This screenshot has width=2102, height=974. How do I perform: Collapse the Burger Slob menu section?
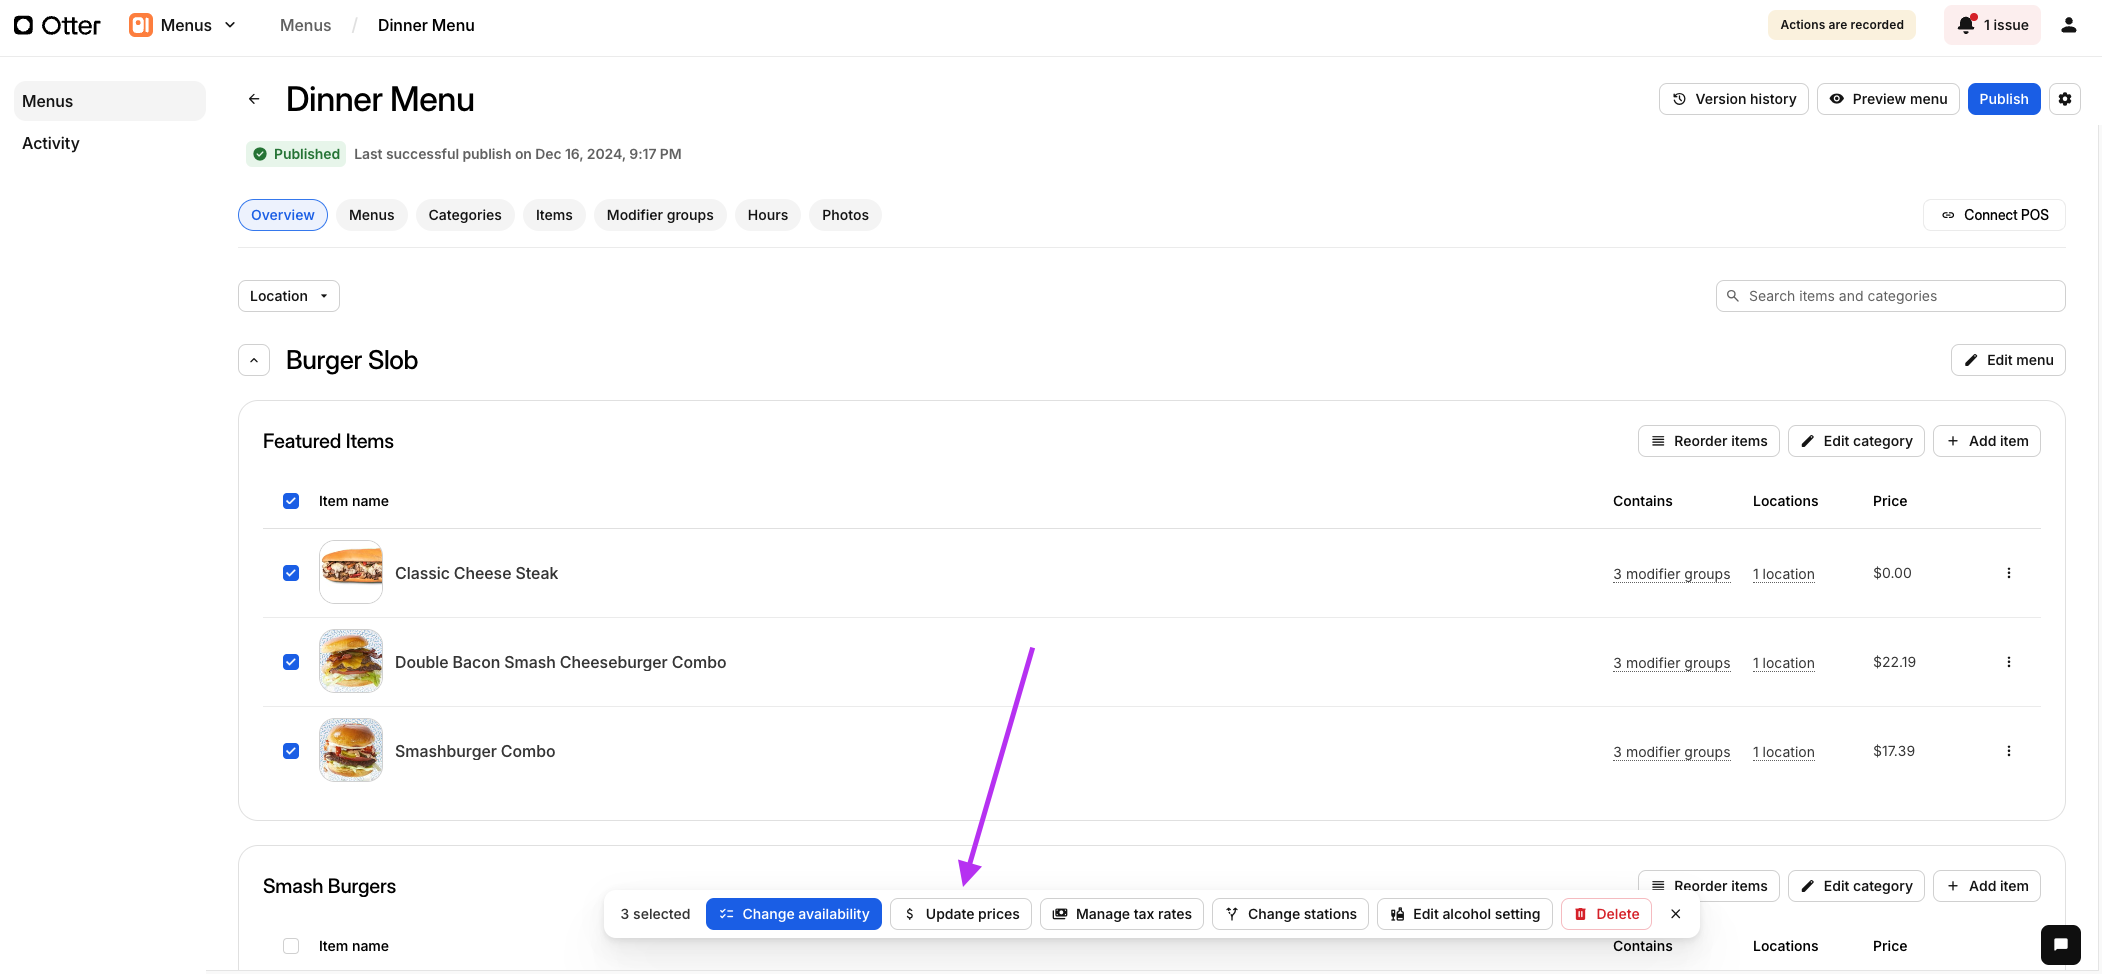click(x=254, y=360)
